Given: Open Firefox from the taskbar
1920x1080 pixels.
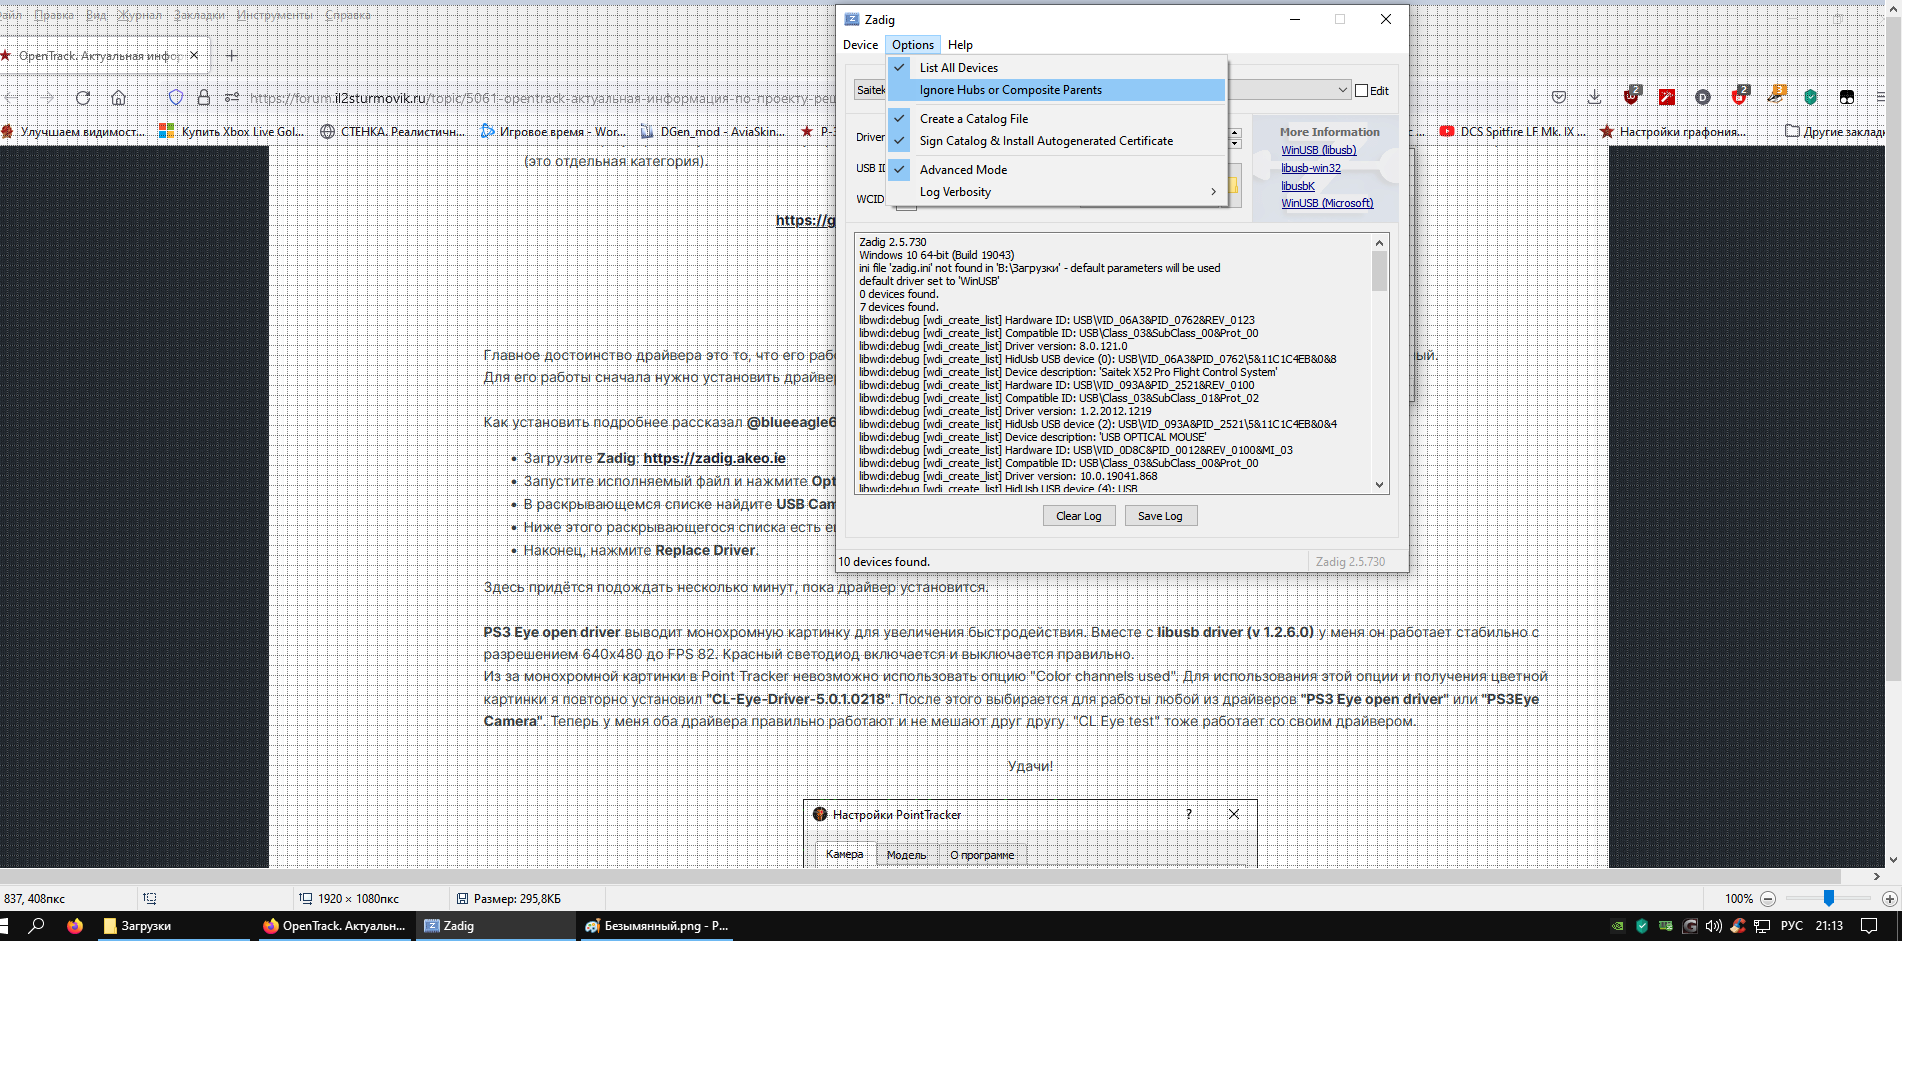Looking at the screenshot, I should tap(75, 926).
